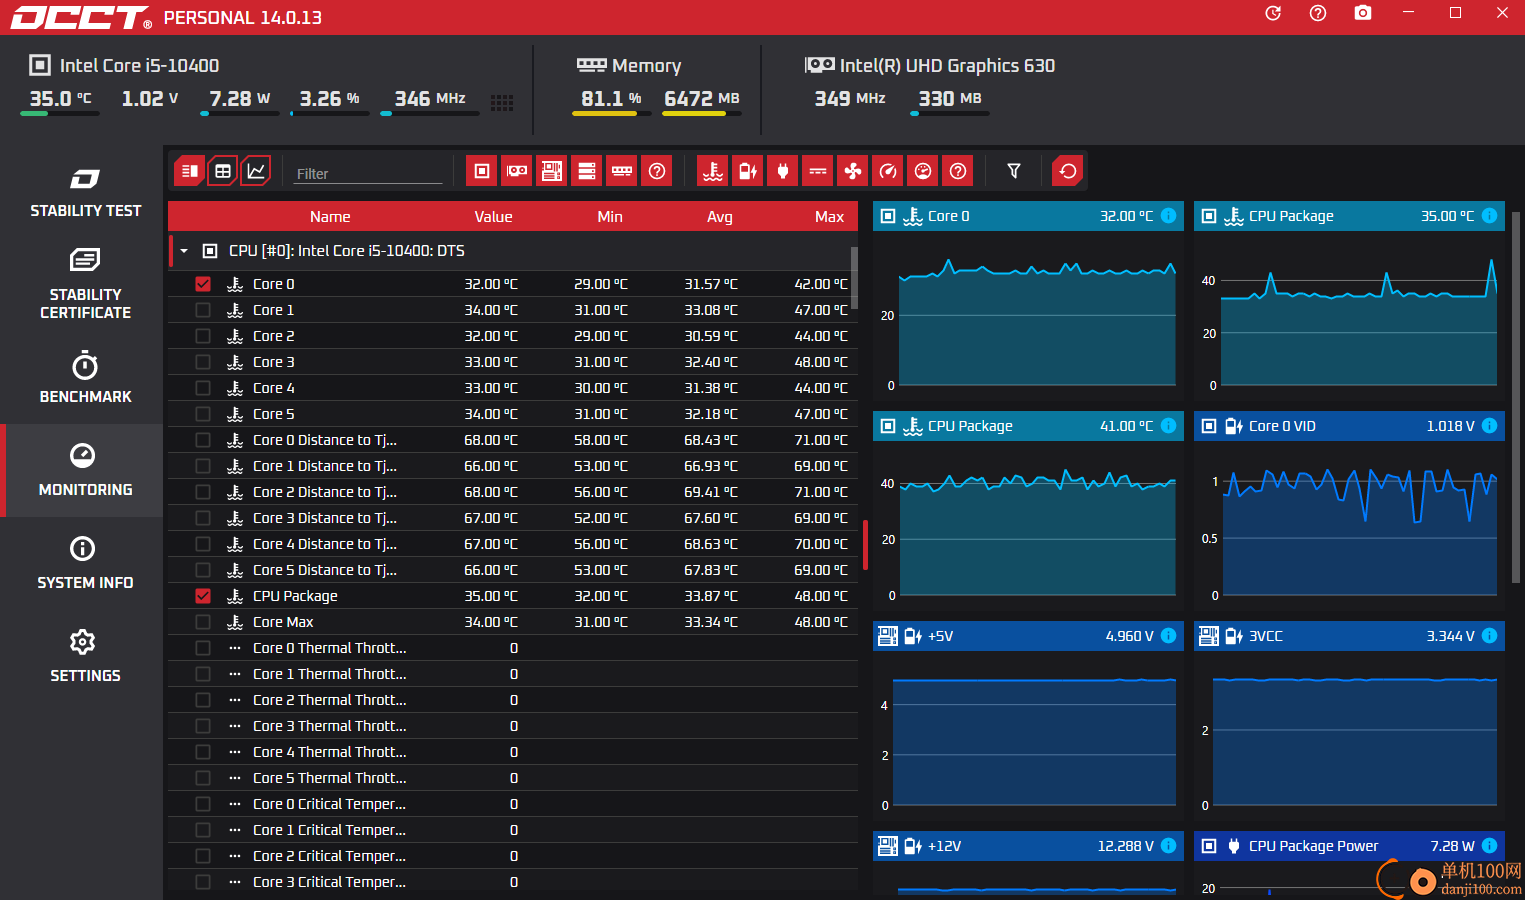Viewport: 1525px width, 900px height.
Task: Click the 42.00 °C max value for Core 0
Action: (821, 284)
